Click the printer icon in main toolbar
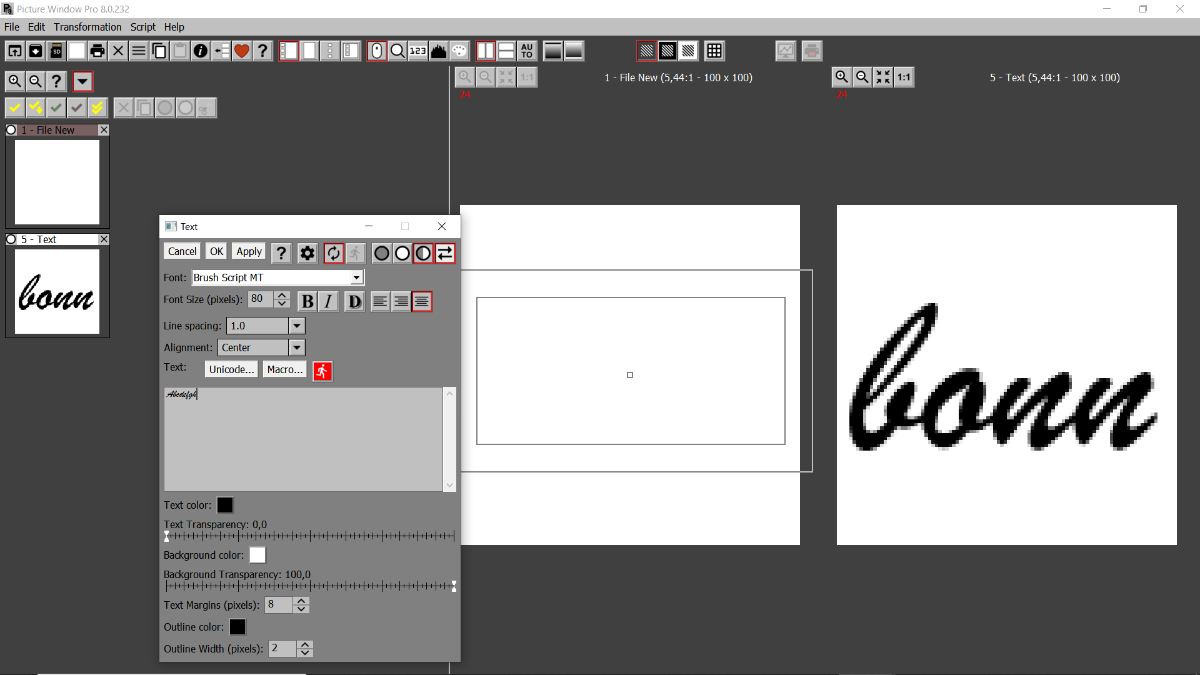The height and width of the screenshot is (675, 1200). [97, 51]
